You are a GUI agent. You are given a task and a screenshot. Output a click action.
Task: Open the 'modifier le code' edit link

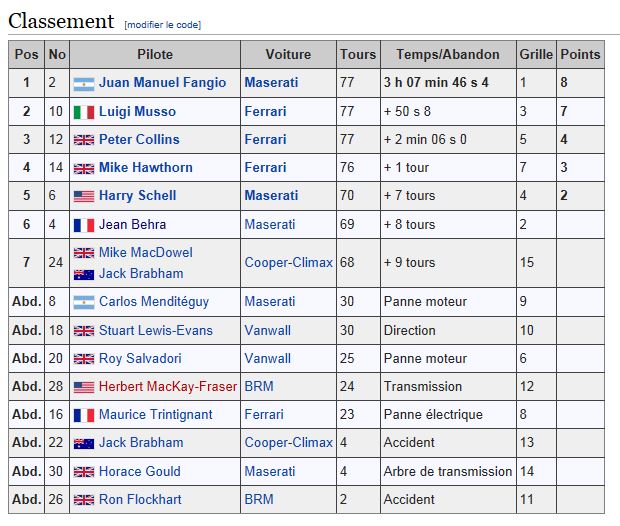click(x=163, y=25)
